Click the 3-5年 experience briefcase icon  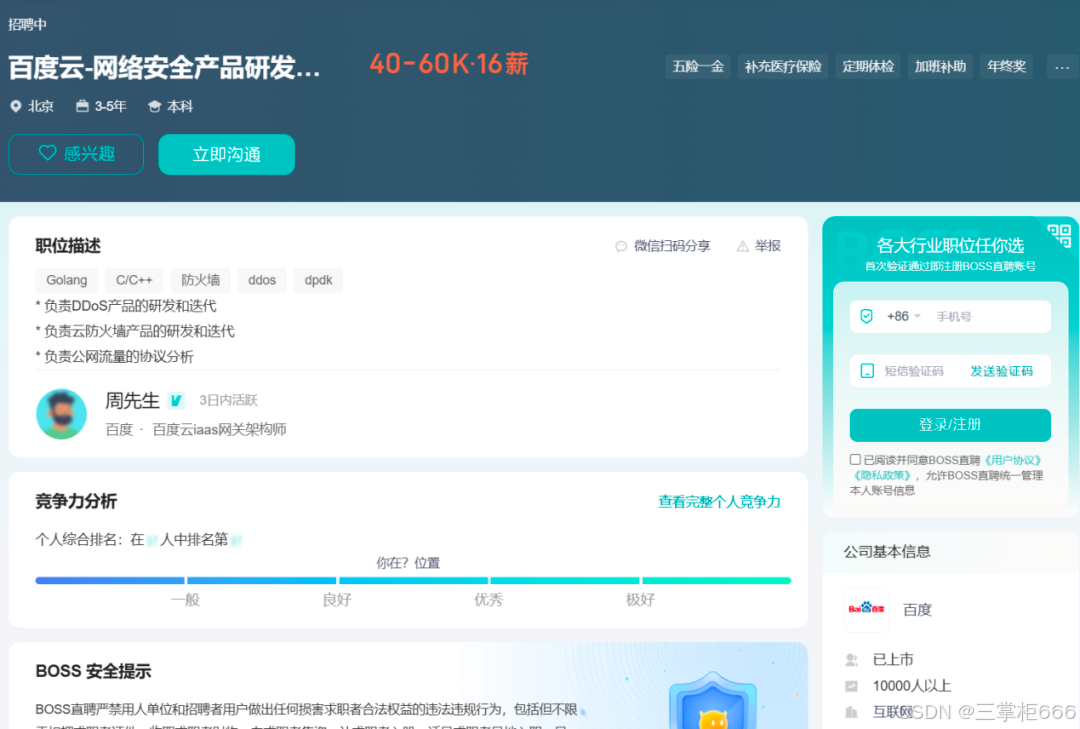(82, 106)
